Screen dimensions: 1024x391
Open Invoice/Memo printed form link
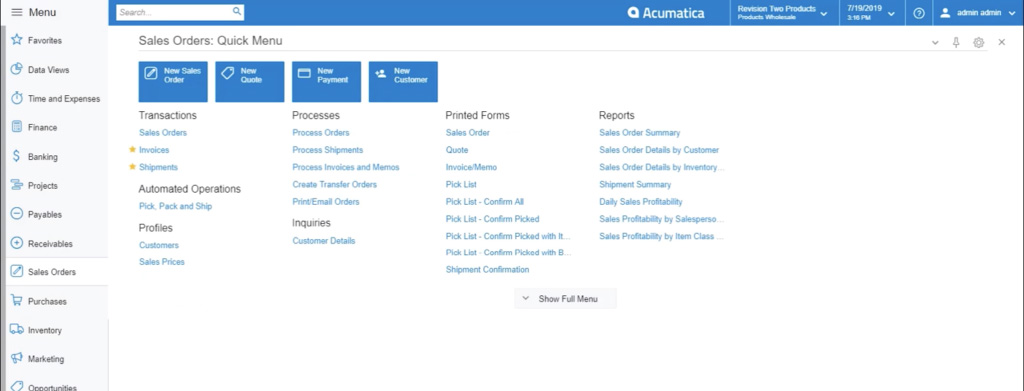pos(472,167)
